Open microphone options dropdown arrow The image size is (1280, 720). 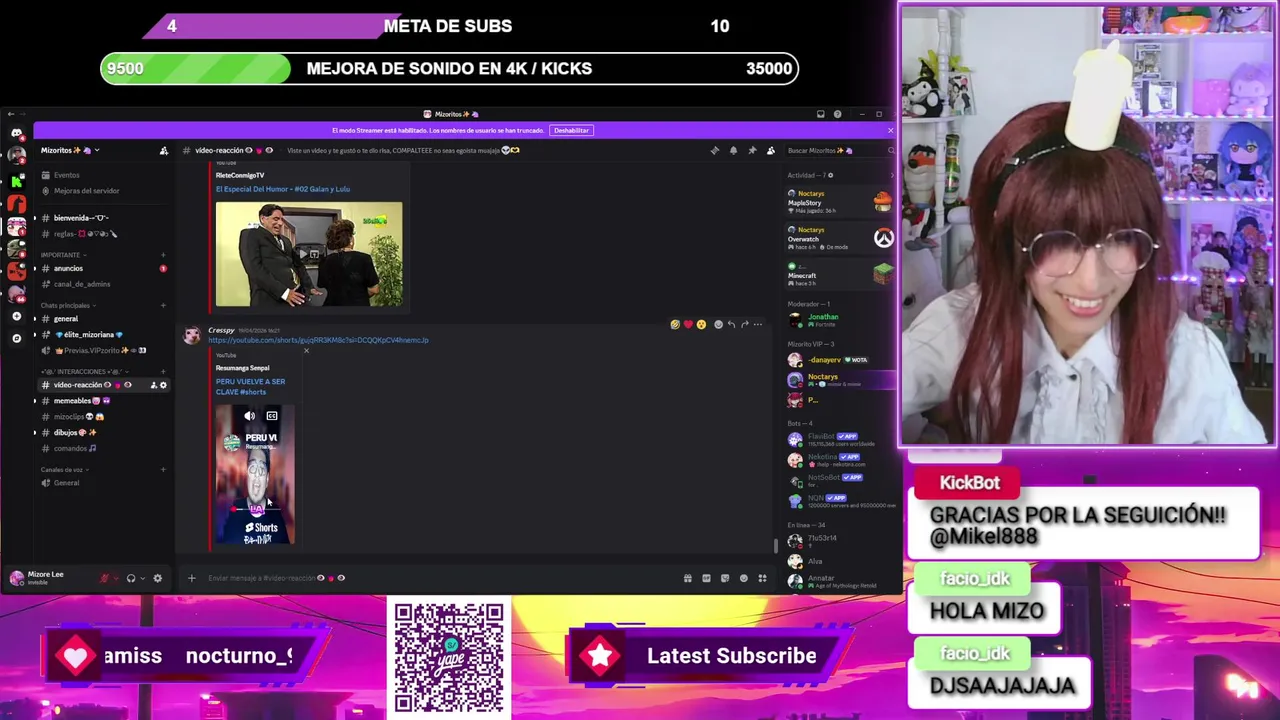coord(115,578)
